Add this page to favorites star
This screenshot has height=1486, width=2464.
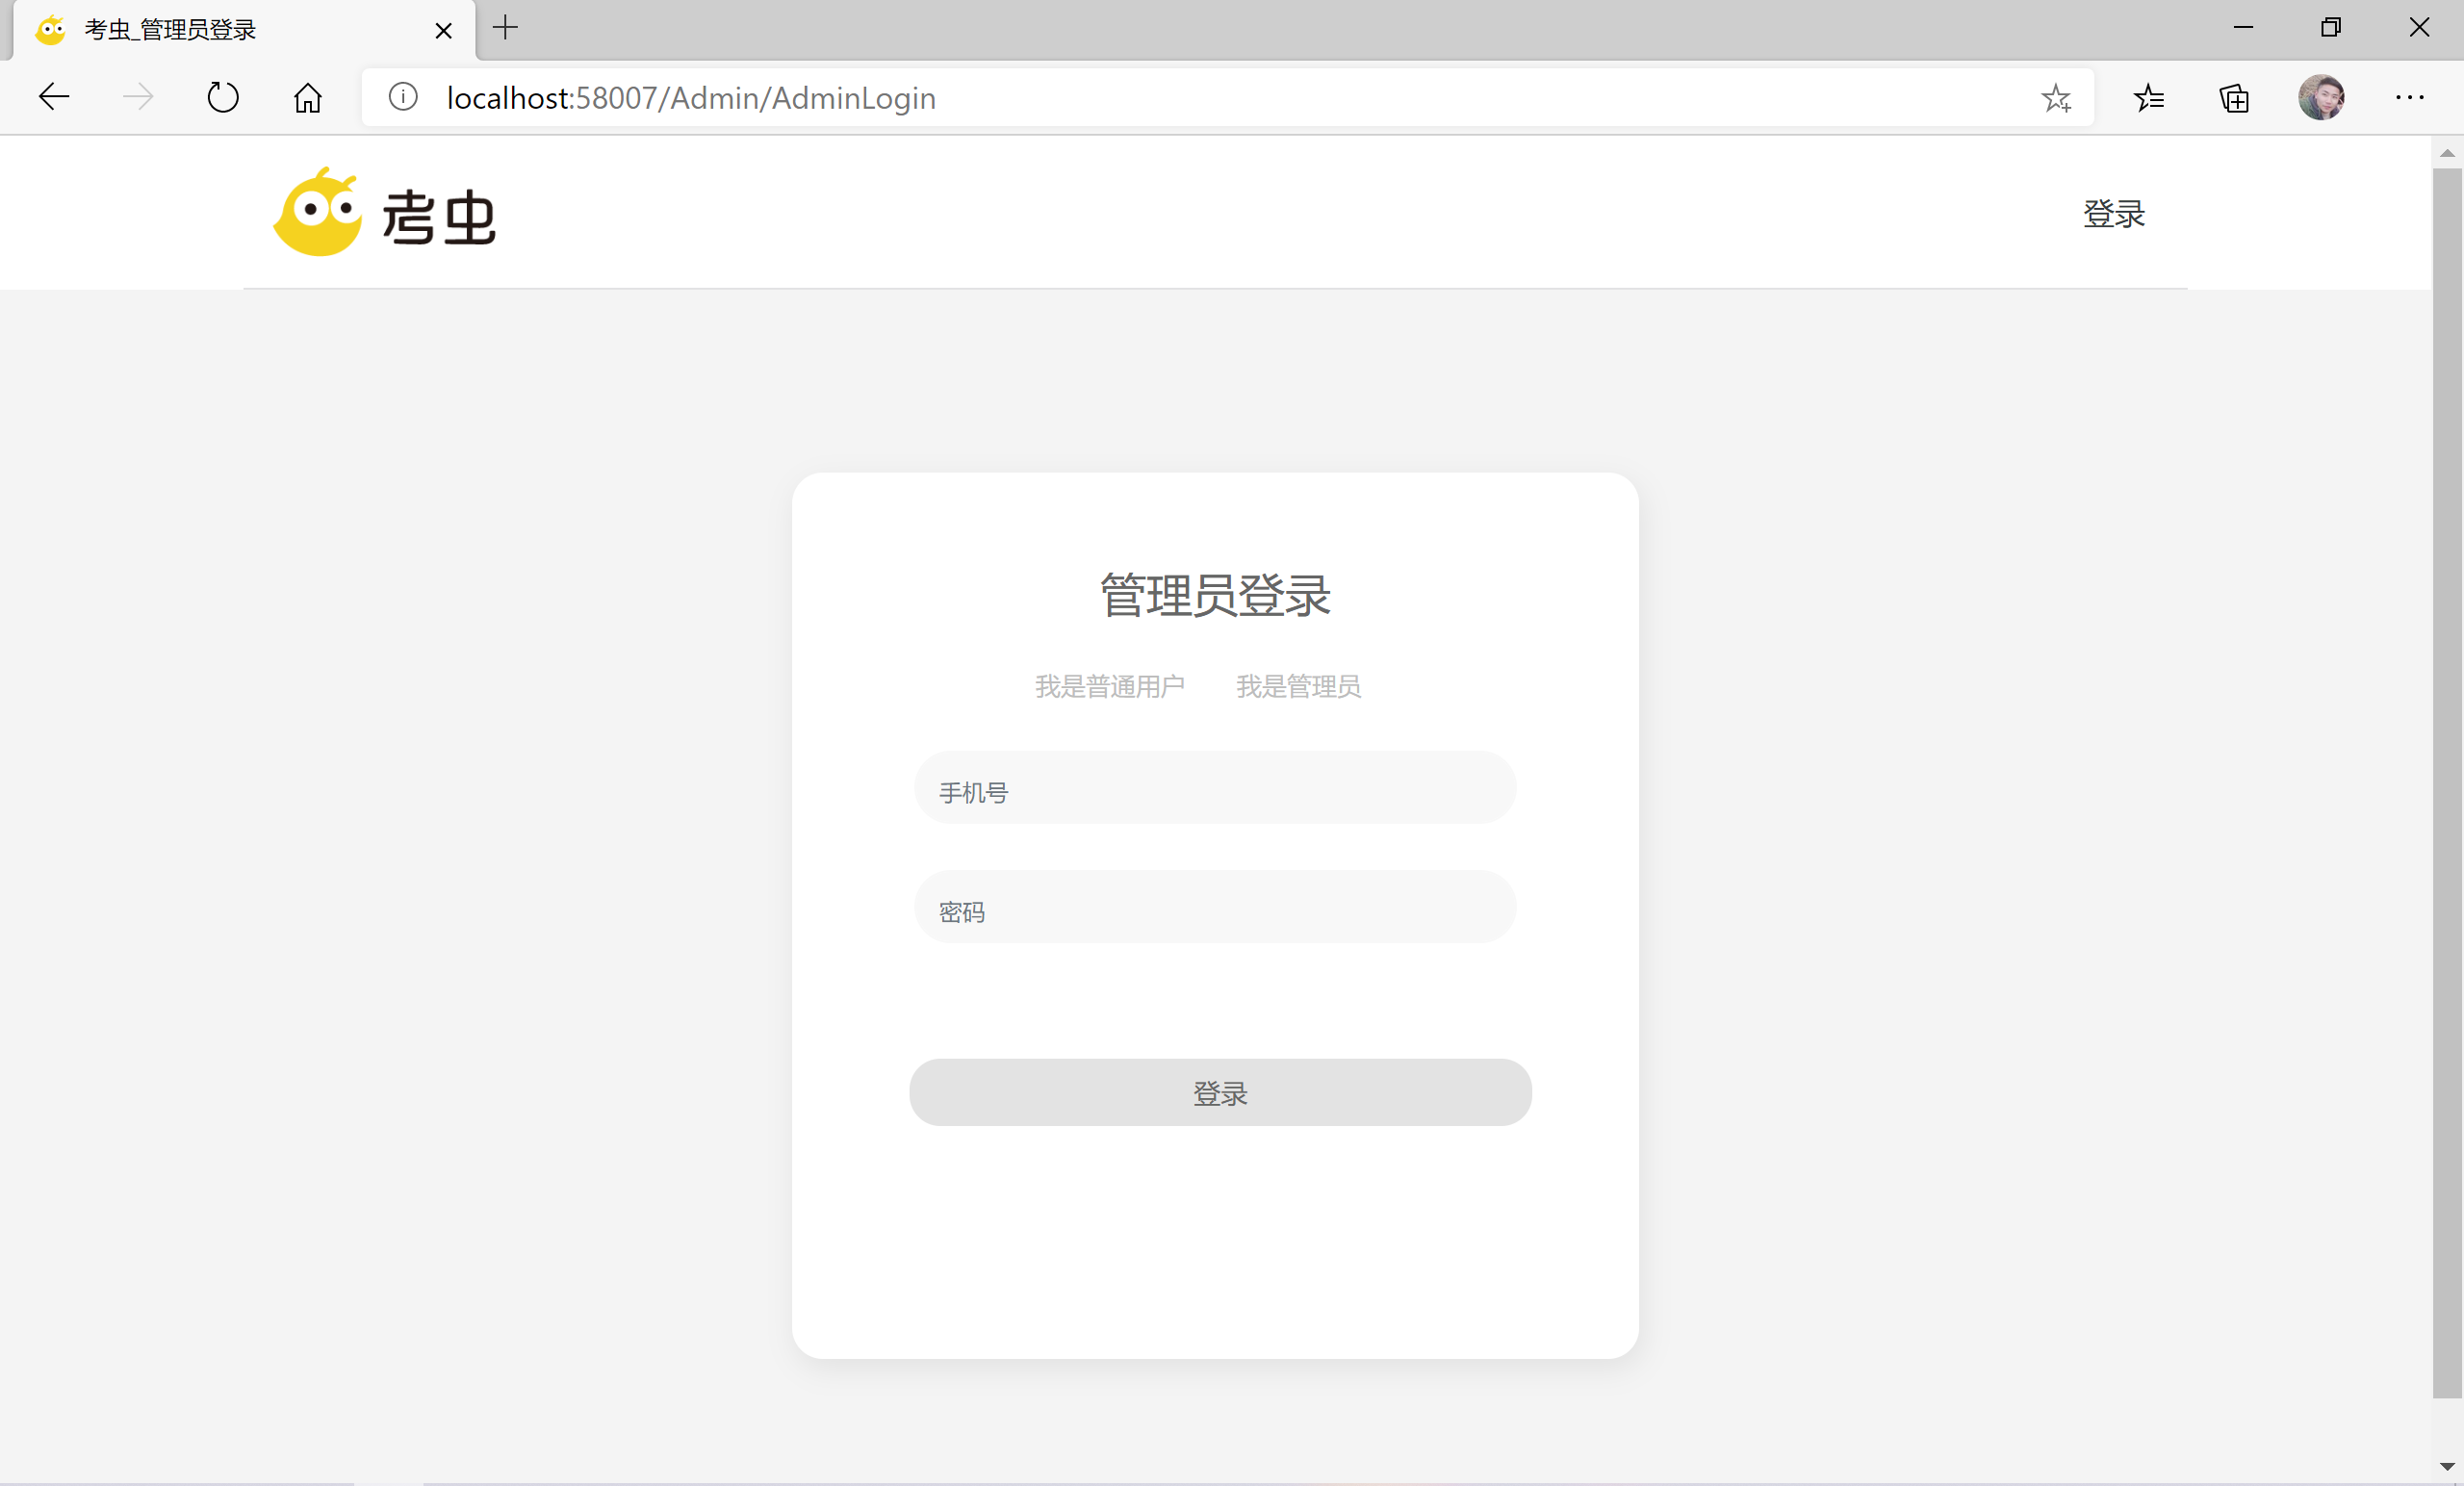[x=2056, y=97]
